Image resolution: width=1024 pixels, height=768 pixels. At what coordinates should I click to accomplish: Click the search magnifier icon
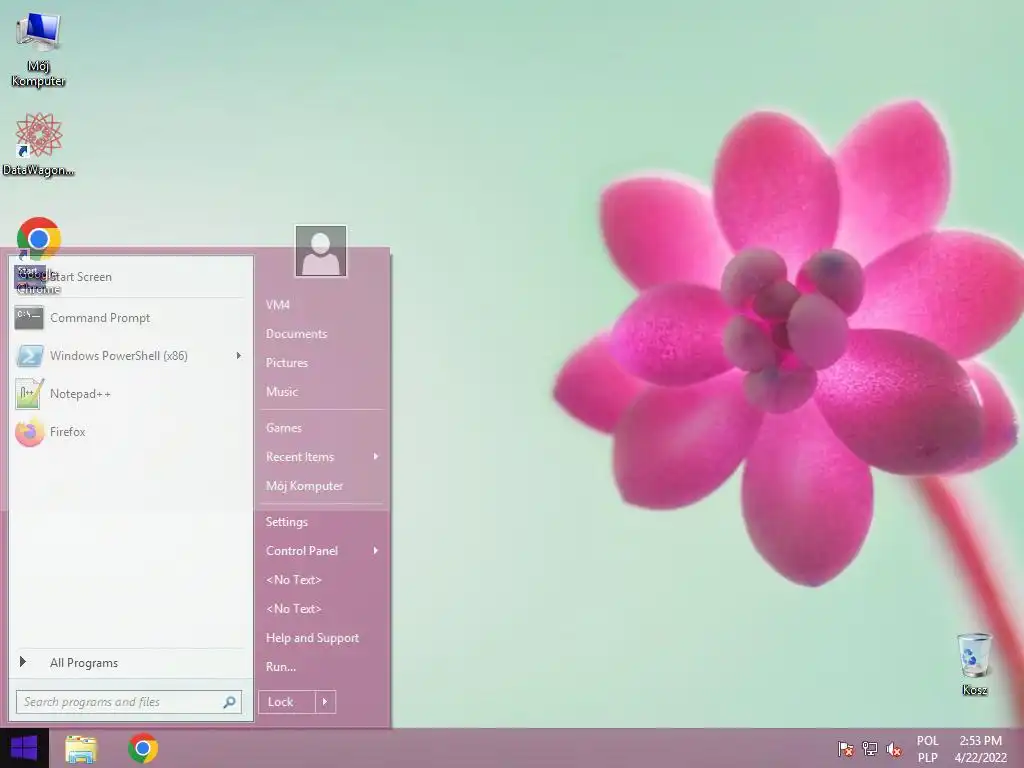tap(229, 702)
